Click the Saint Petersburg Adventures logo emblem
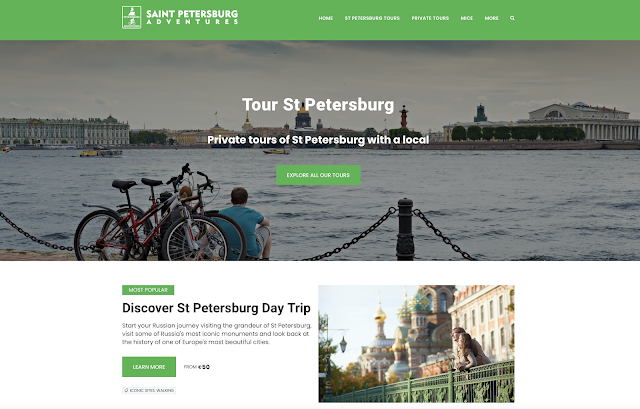This screenshot has height=409, width=640. pyautogui.click(x=131, y=17)
